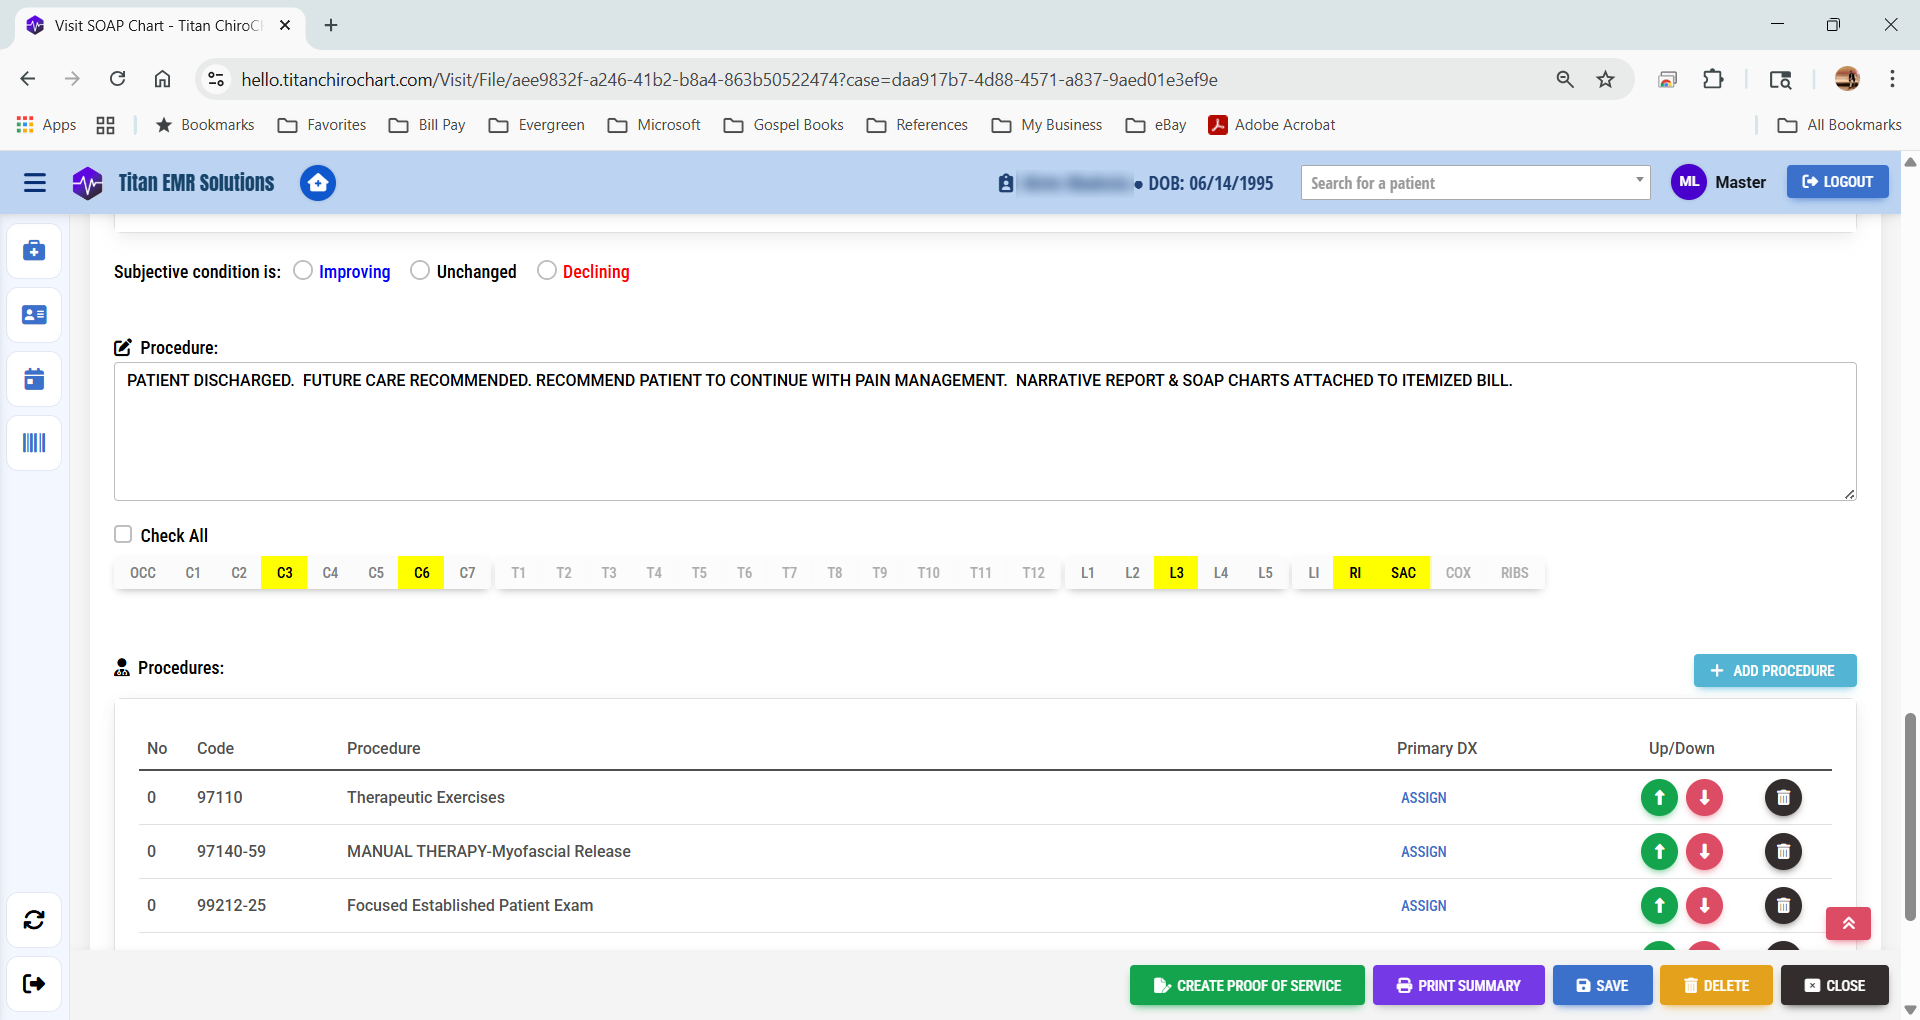
Task: Move MANUAL THERAPY-Myofascial Release up
Action: coord(1658,851)
